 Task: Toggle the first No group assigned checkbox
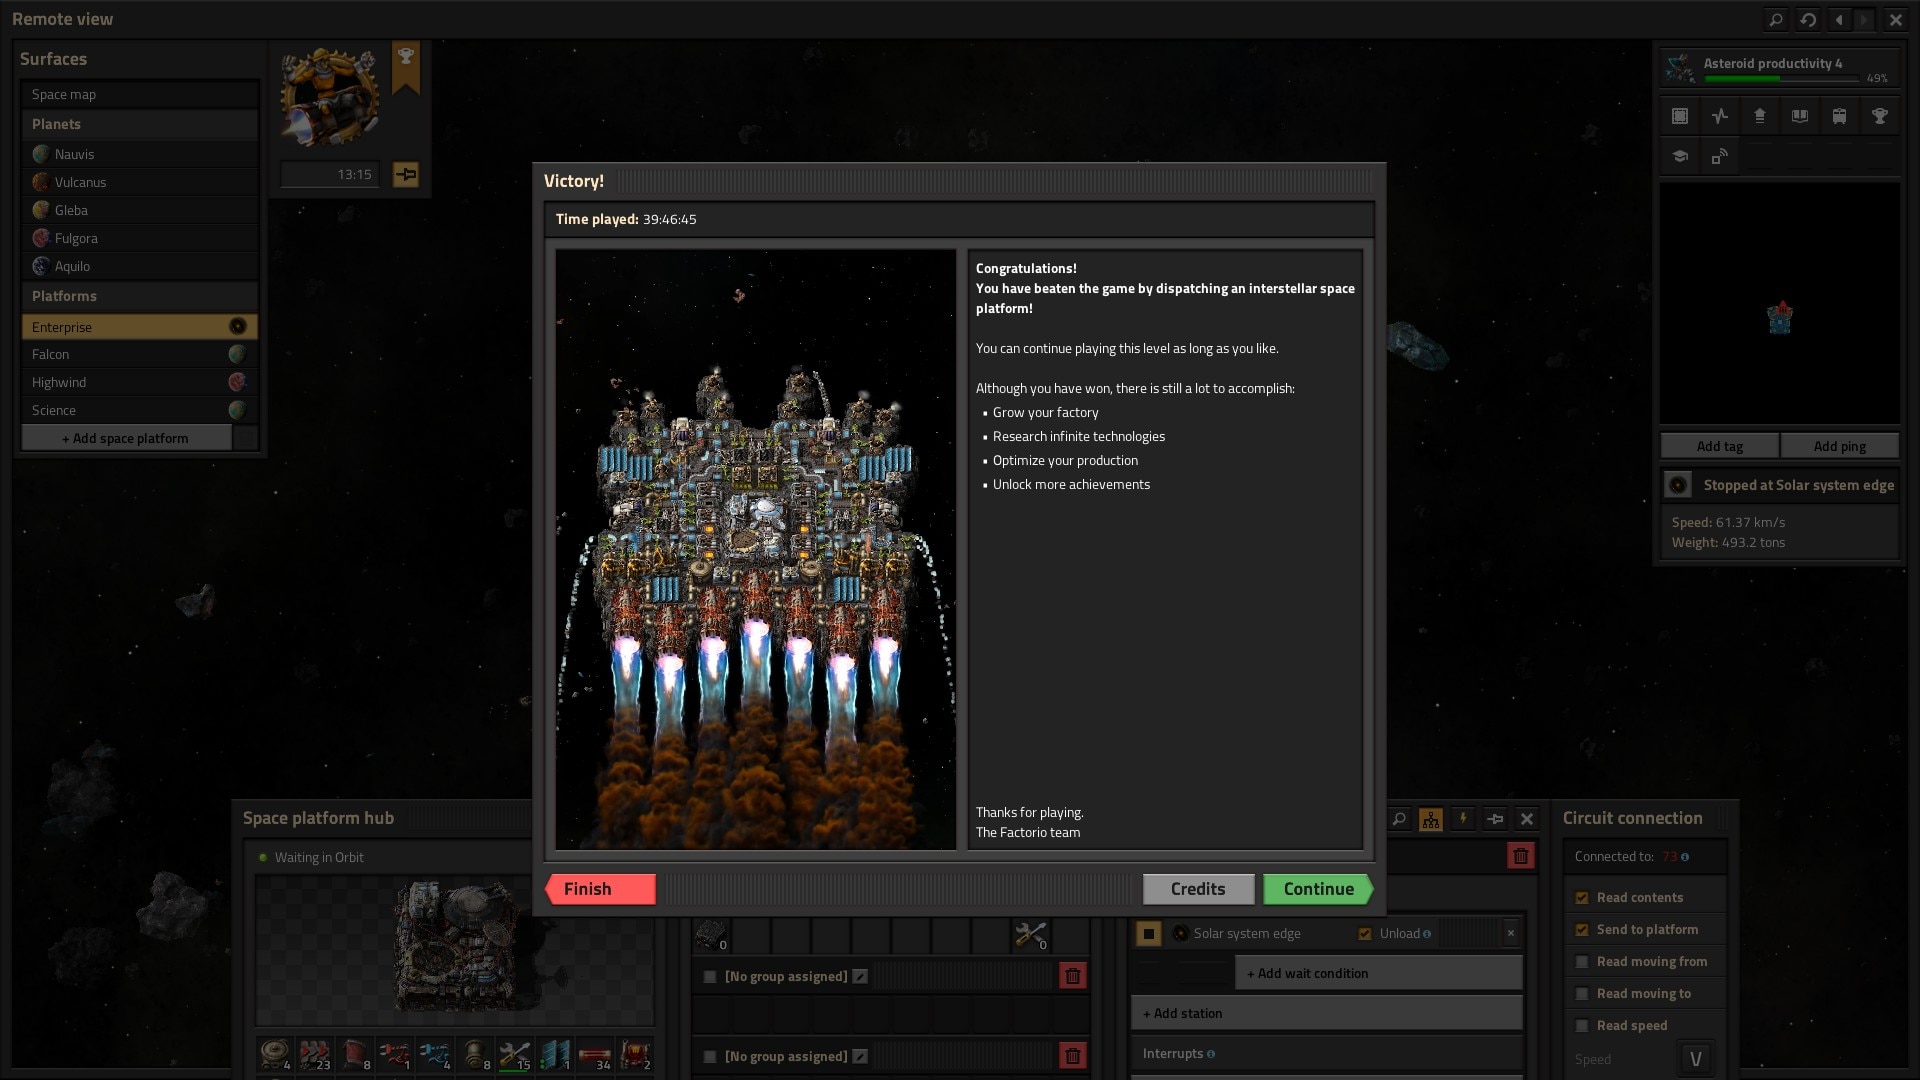(710, 977)
